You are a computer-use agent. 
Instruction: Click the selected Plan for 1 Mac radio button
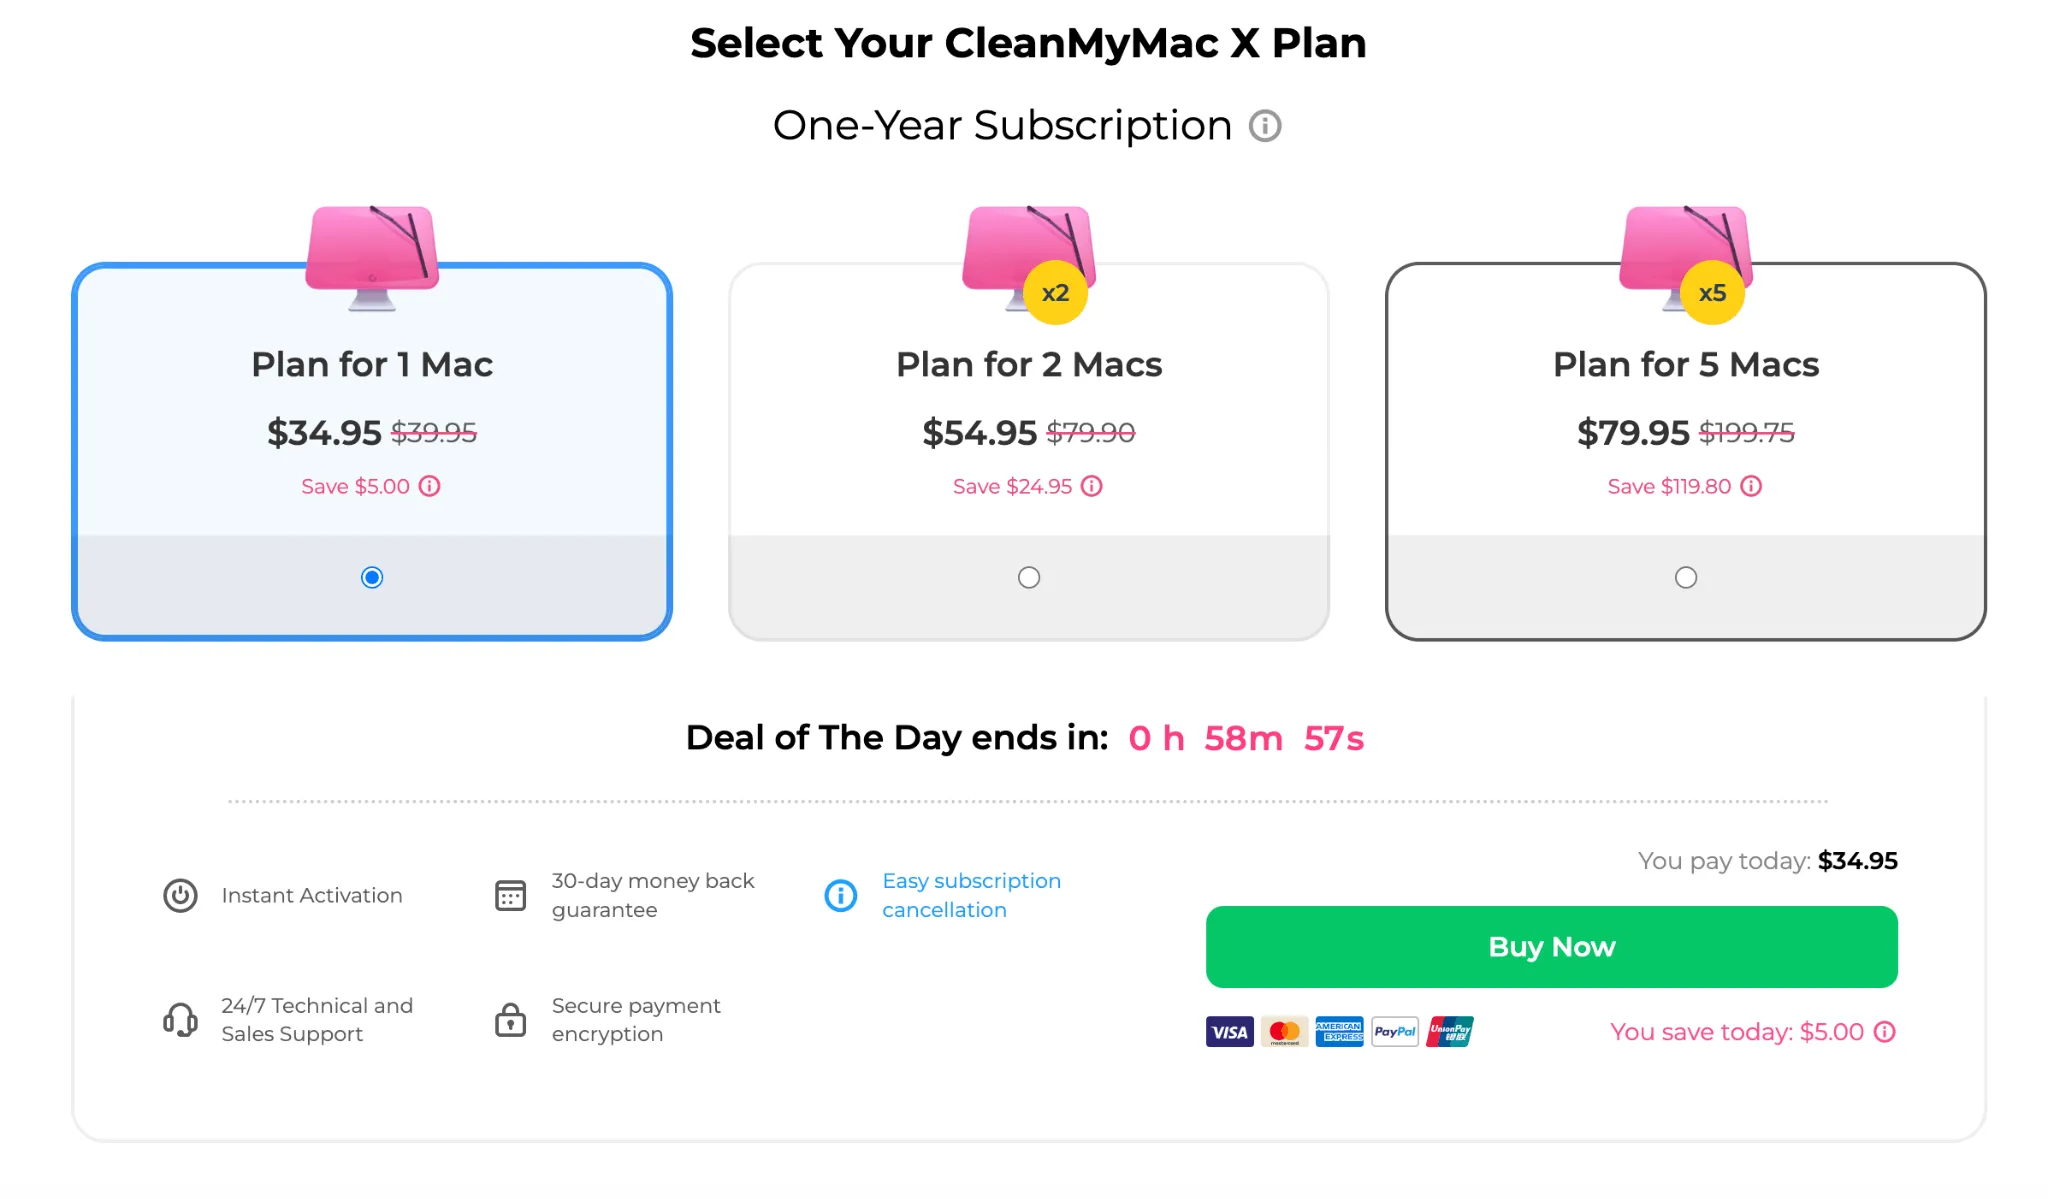pos(371,576)
